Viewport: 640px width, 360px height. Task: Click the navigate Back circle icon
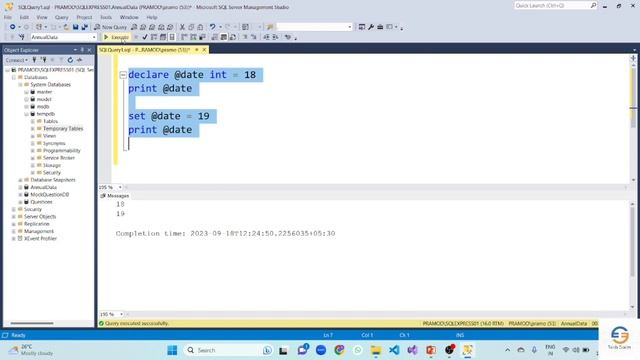[x=13, y=27]
